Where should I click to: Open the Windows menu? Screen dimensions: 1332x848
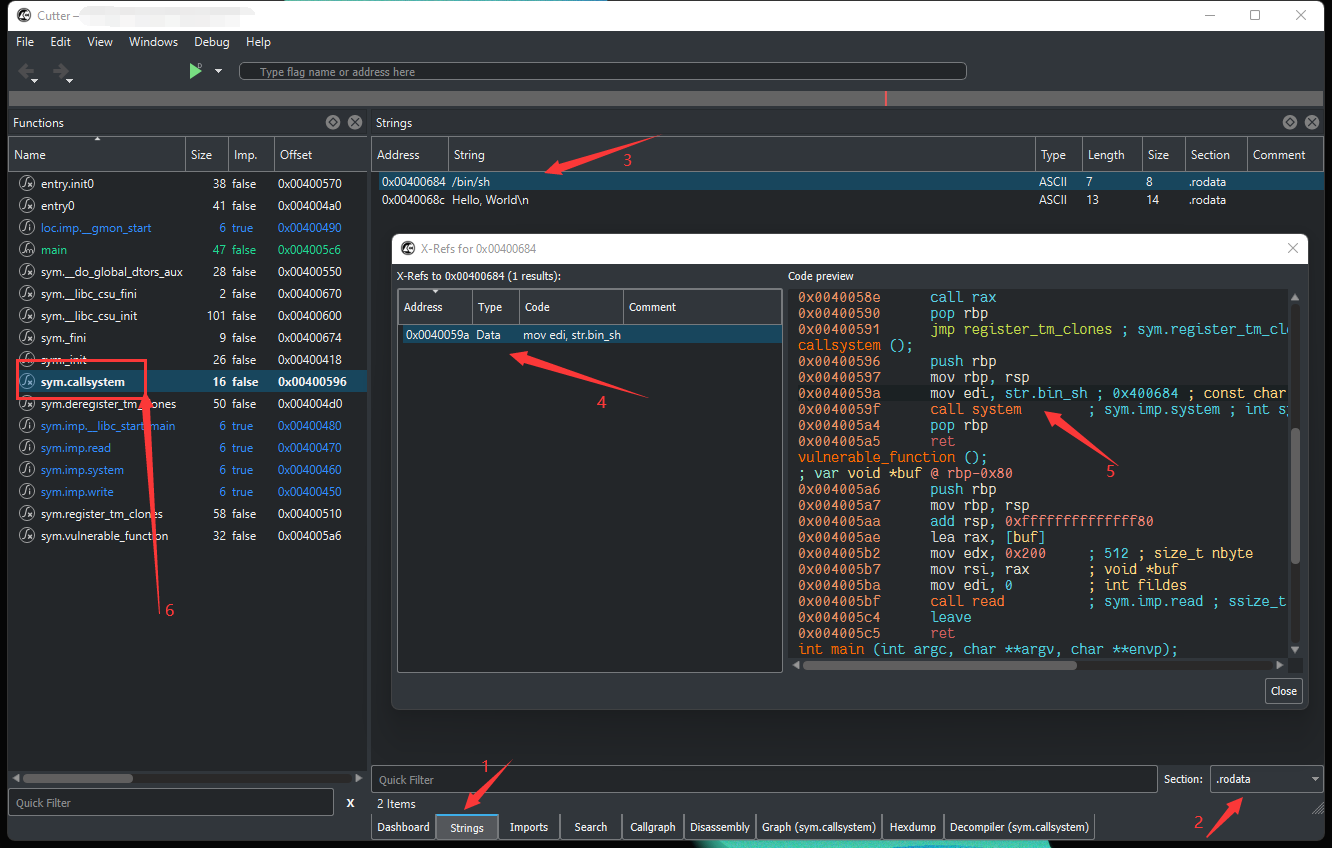(153, 42)
